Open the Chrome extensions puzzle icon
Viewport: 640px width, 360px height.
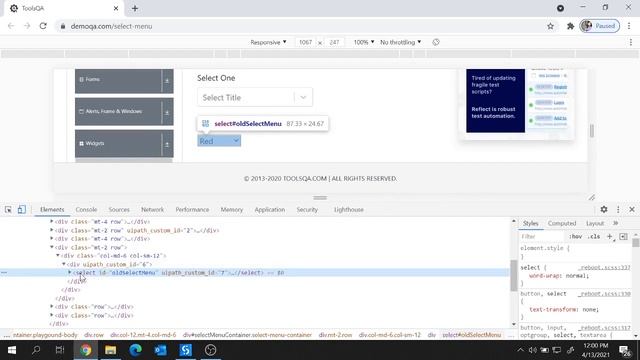pyautogui.click(x=570, y=26)
